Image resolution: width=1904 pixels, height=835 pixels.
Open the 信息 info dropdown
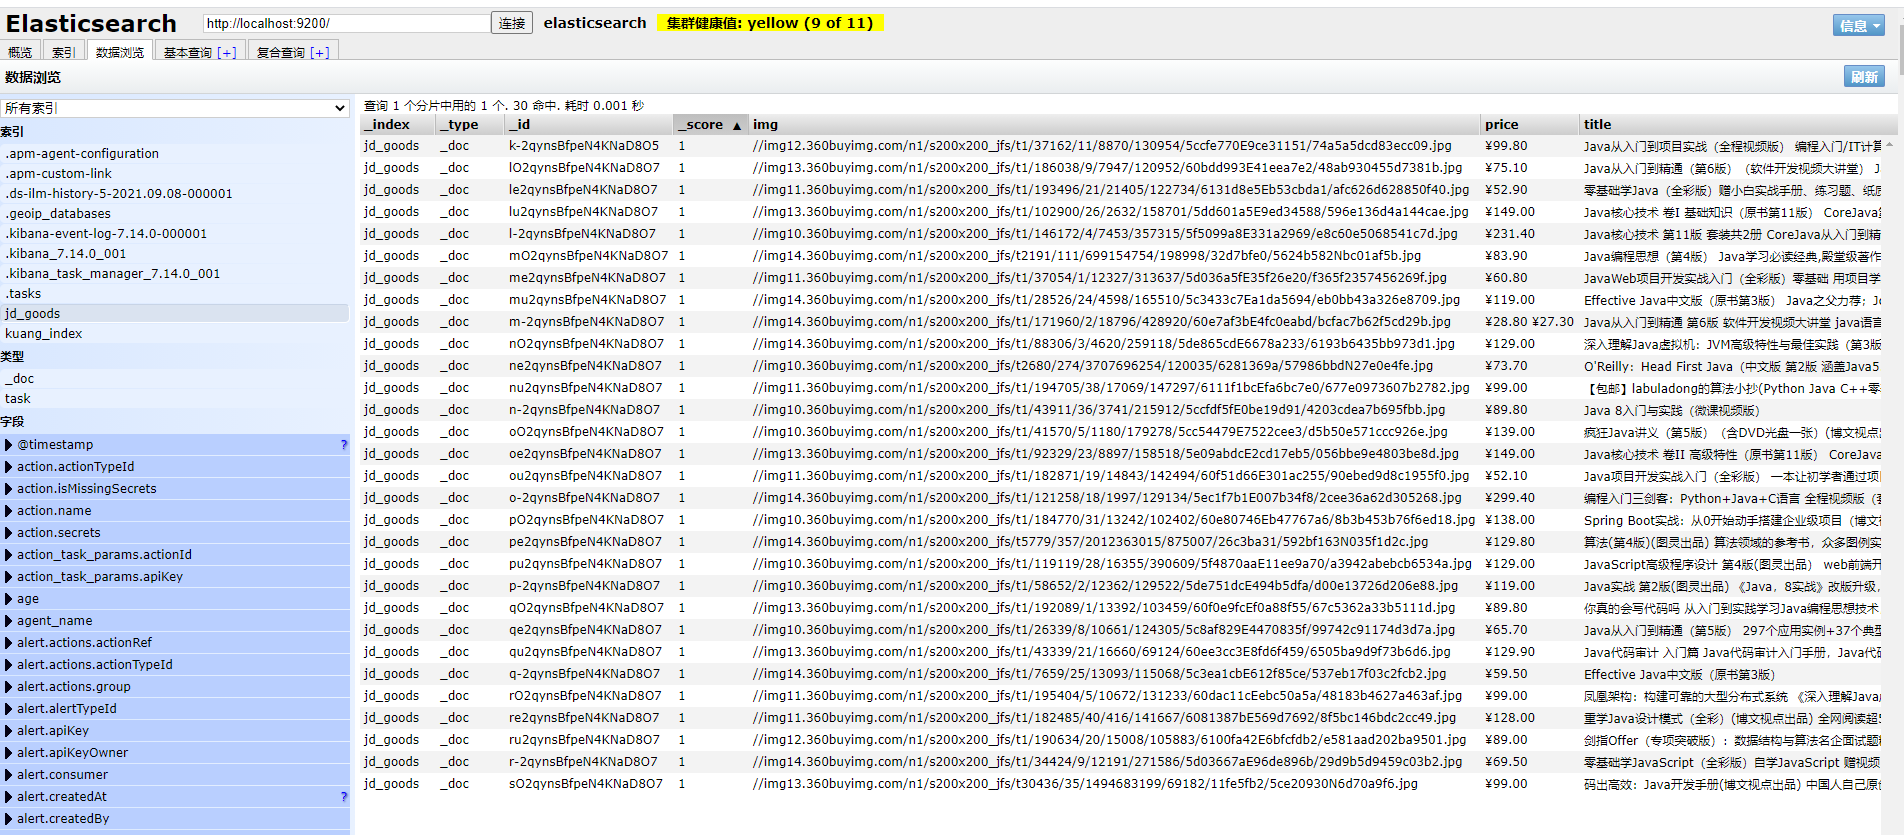click(1859, 25)
